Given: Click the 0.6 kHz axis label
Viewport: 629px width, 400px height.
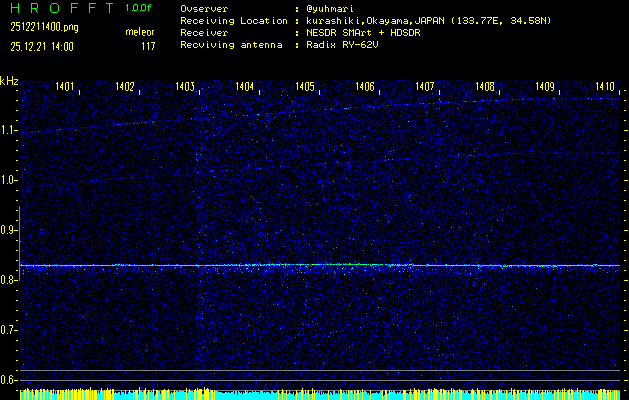Looking at the screenshot, I should pos(9,380).
